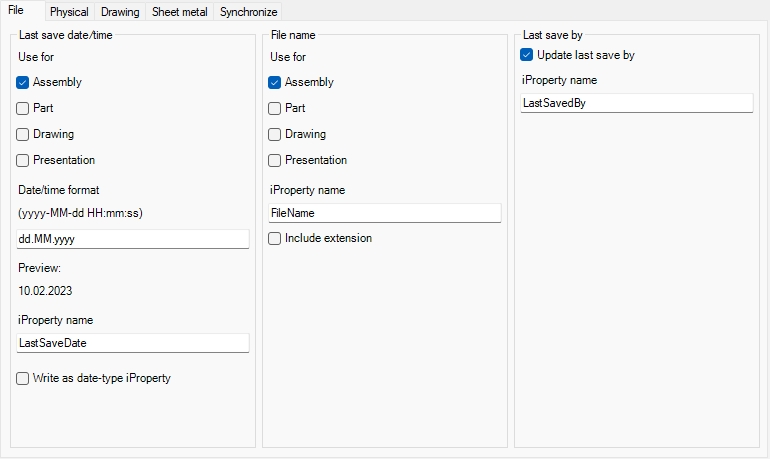Image resolution: width=770 pixels, height=459 pixels.
Task: Click the date/time format field dd.MM.yyyy
Action: tap(132, 239)
